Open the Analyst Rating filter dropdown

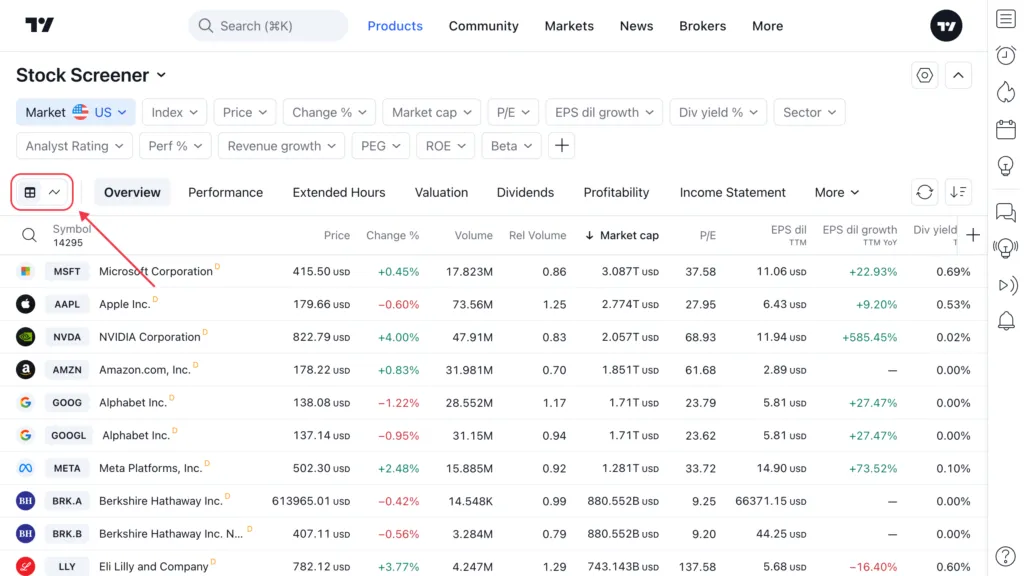coord(74,146)
